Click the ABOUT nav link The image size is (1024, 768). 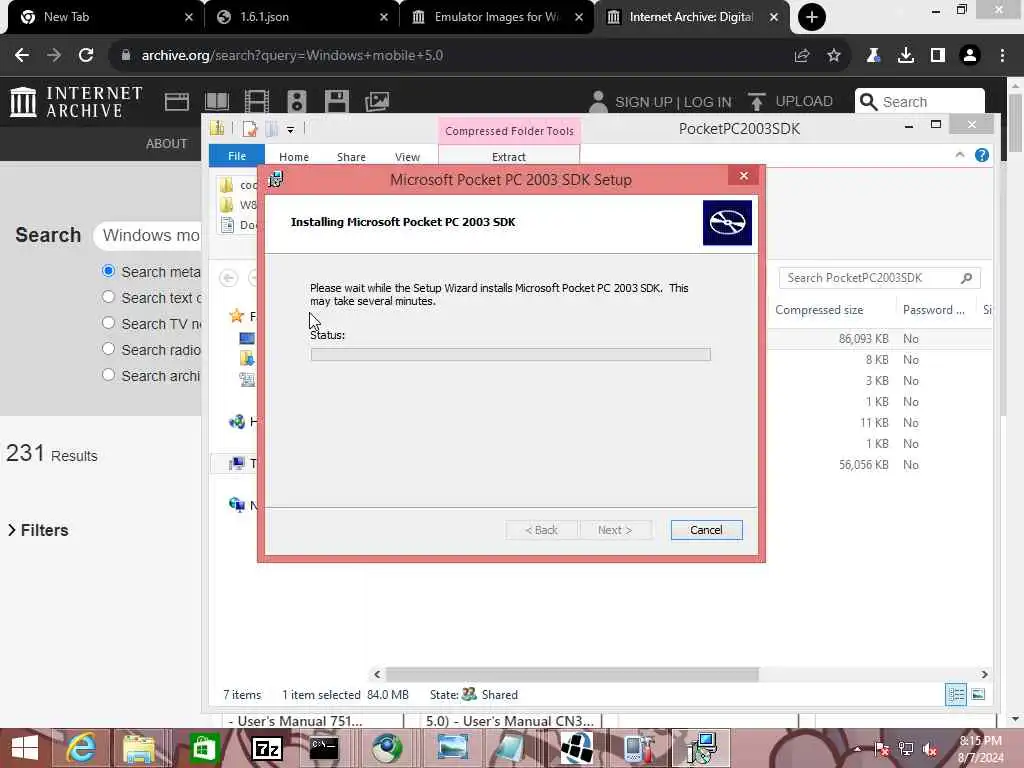(x=167, y=144)
